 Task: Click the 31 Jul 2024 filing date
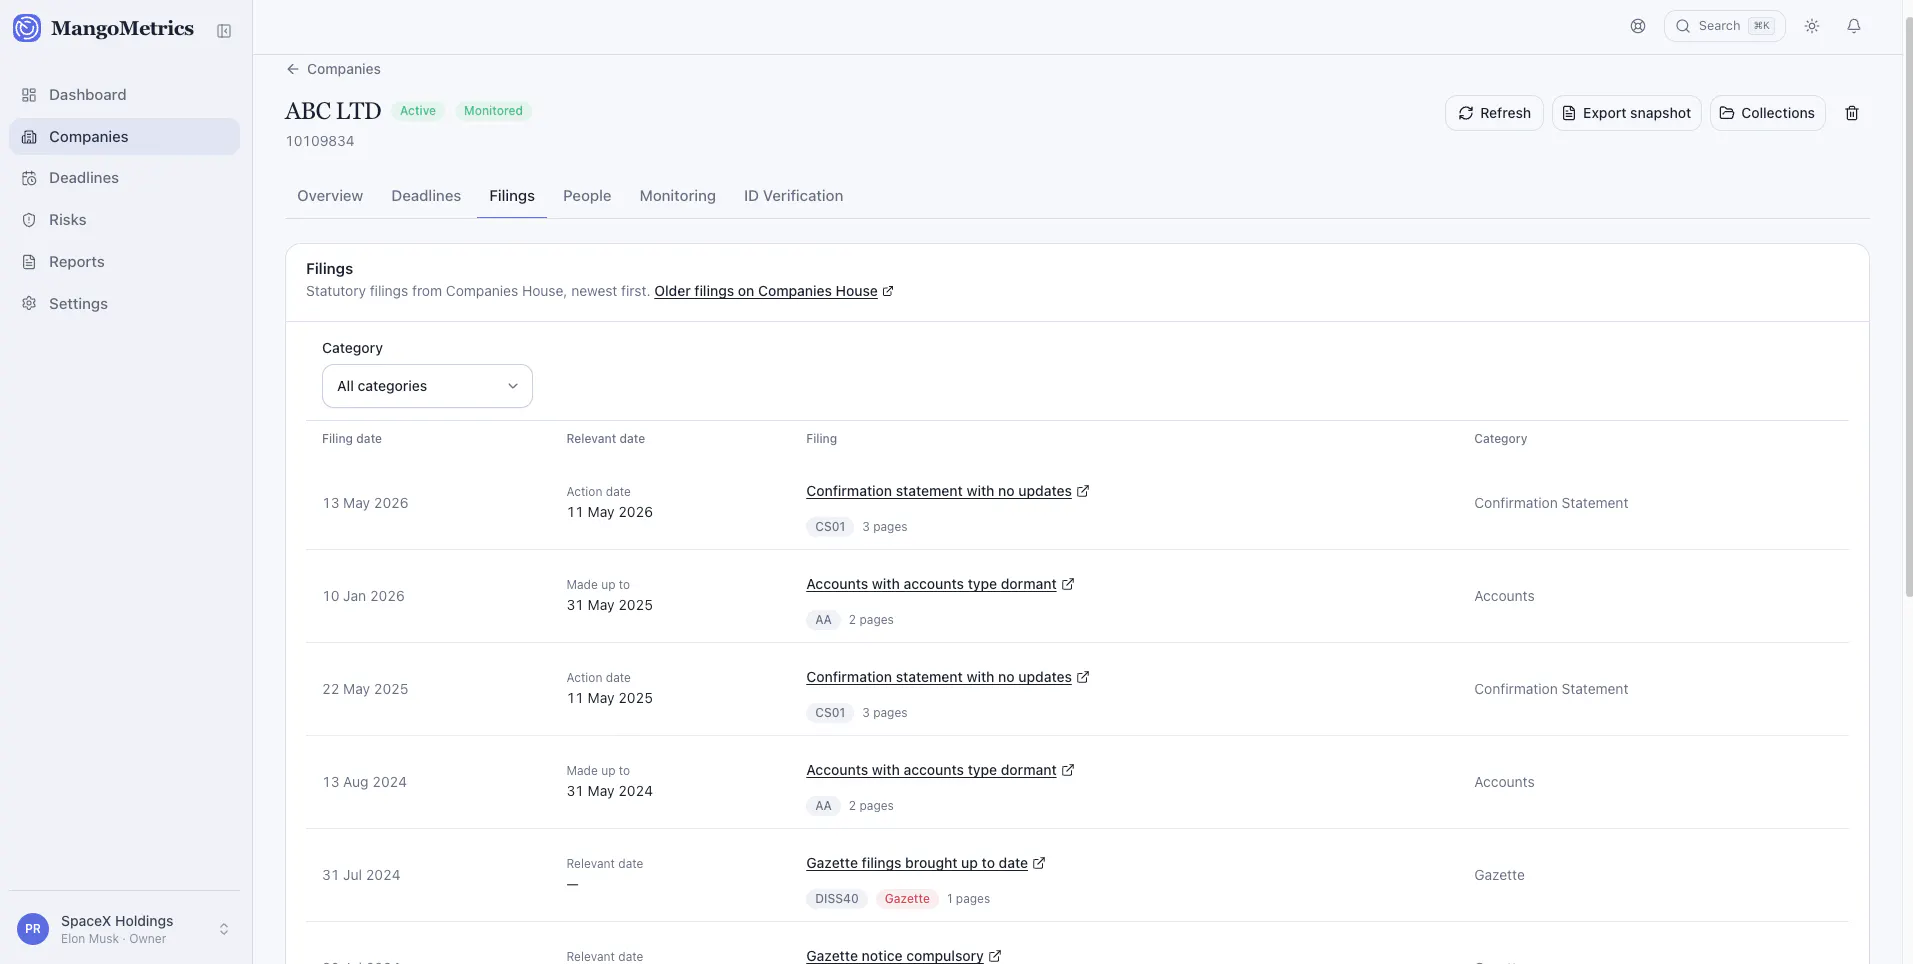point(361,875)
